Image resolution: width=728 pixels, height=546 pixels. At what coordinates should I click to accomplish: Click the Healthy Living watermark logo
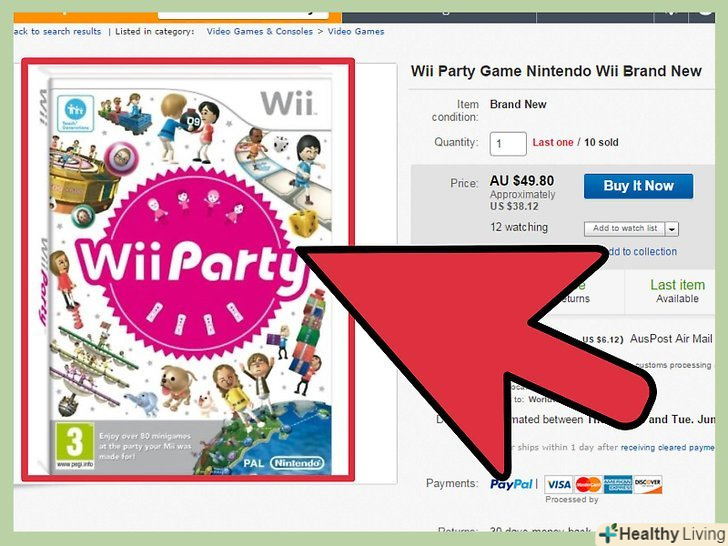663,534
